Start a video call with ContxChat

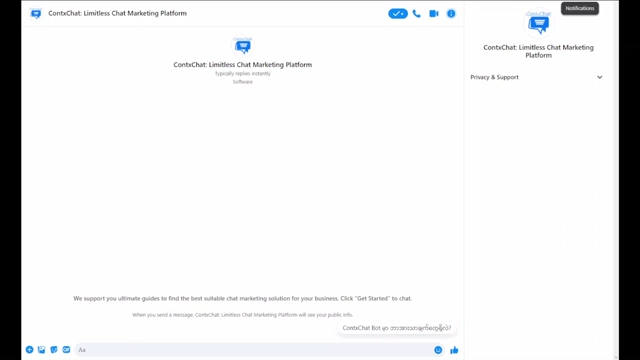433,13
